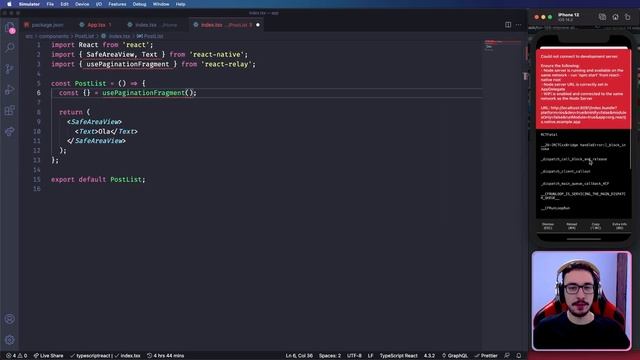Tap Copy on the simulator error screen
This screenshot has width=640, height=360.
pos(596,226)
